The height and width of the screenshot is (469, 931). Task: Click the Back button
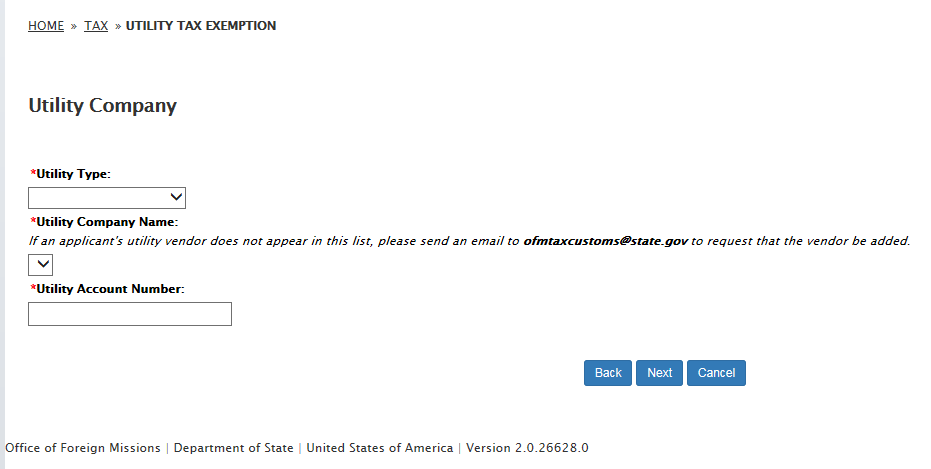(608, 373)
